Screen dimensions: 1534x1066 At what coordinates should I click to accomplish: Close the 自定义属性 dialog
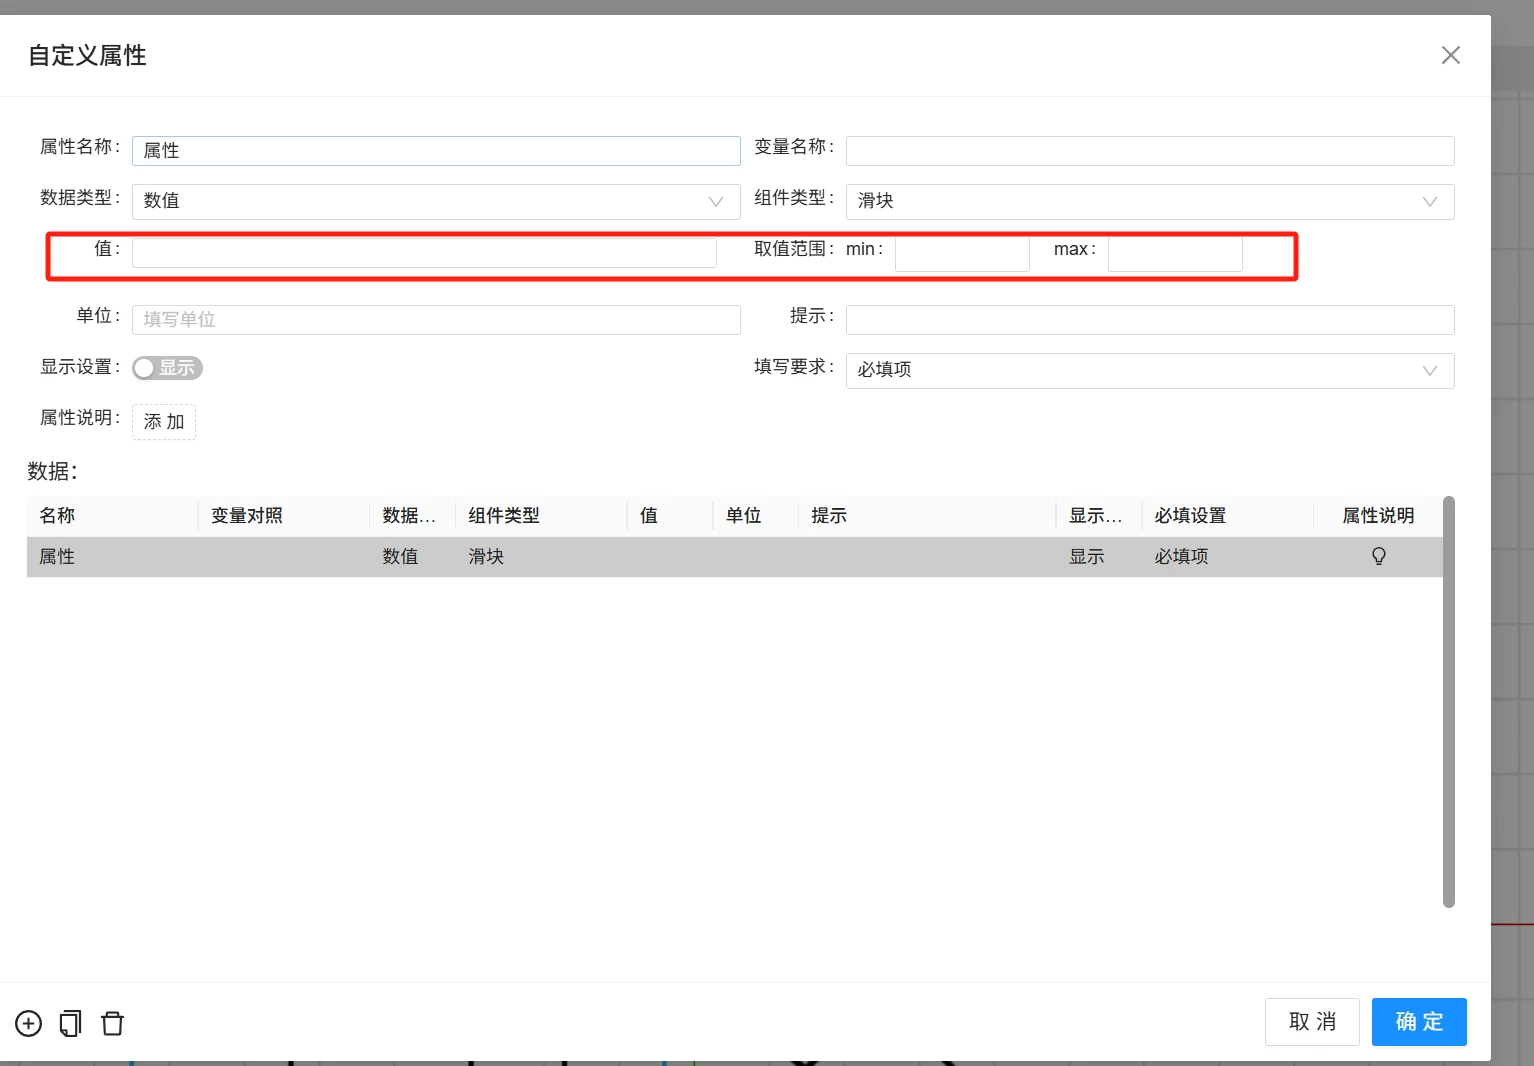1451,55
